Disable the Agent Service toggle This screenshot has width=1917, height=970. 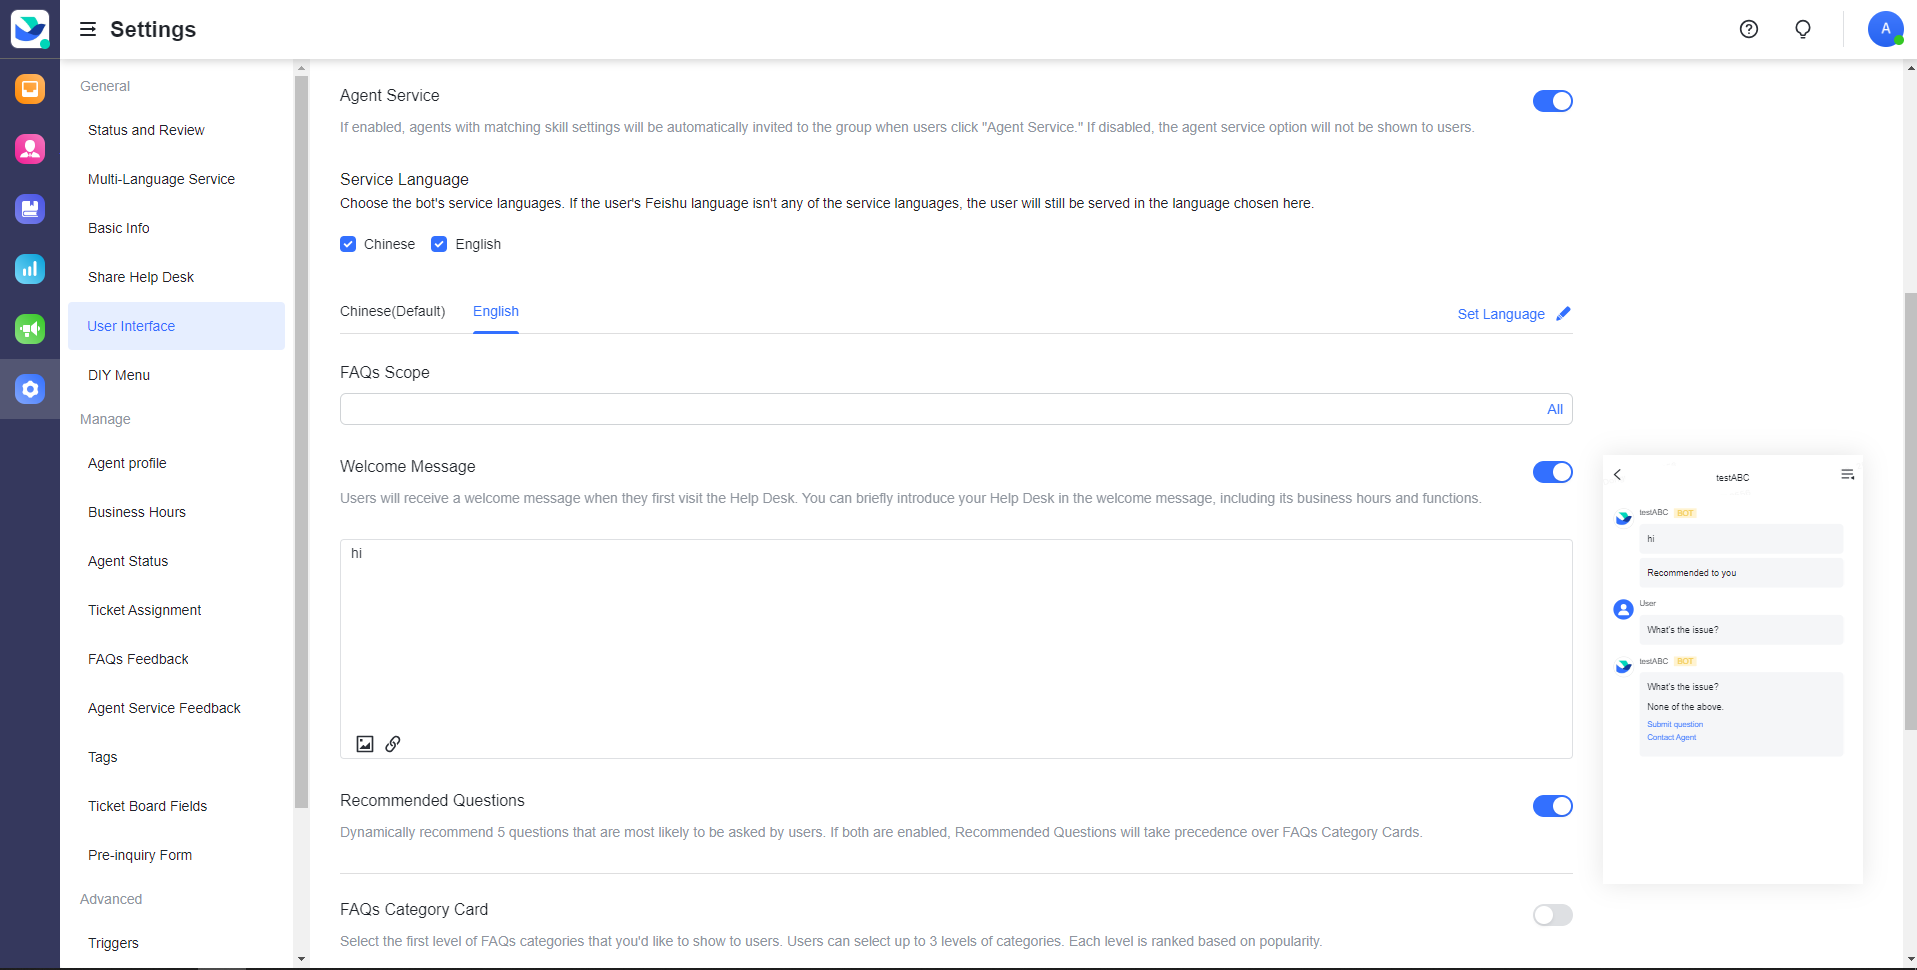pos(1552,100)
